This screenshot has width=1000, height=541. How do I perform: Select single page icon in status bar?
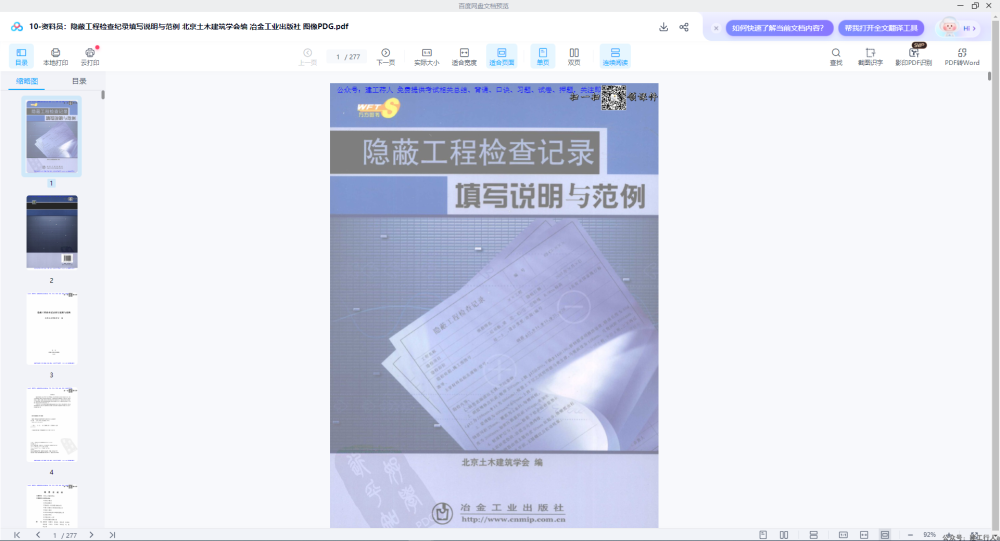(x=763, y=535)
